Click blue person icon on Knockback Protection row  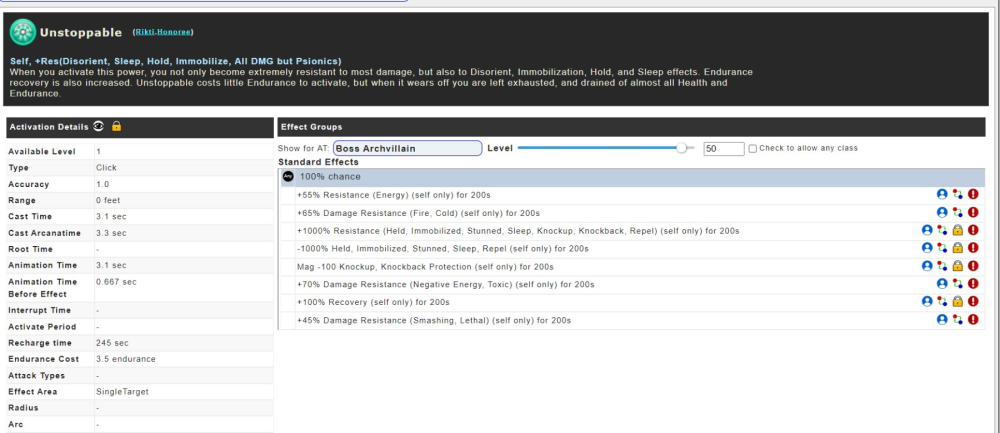(926, 266)
